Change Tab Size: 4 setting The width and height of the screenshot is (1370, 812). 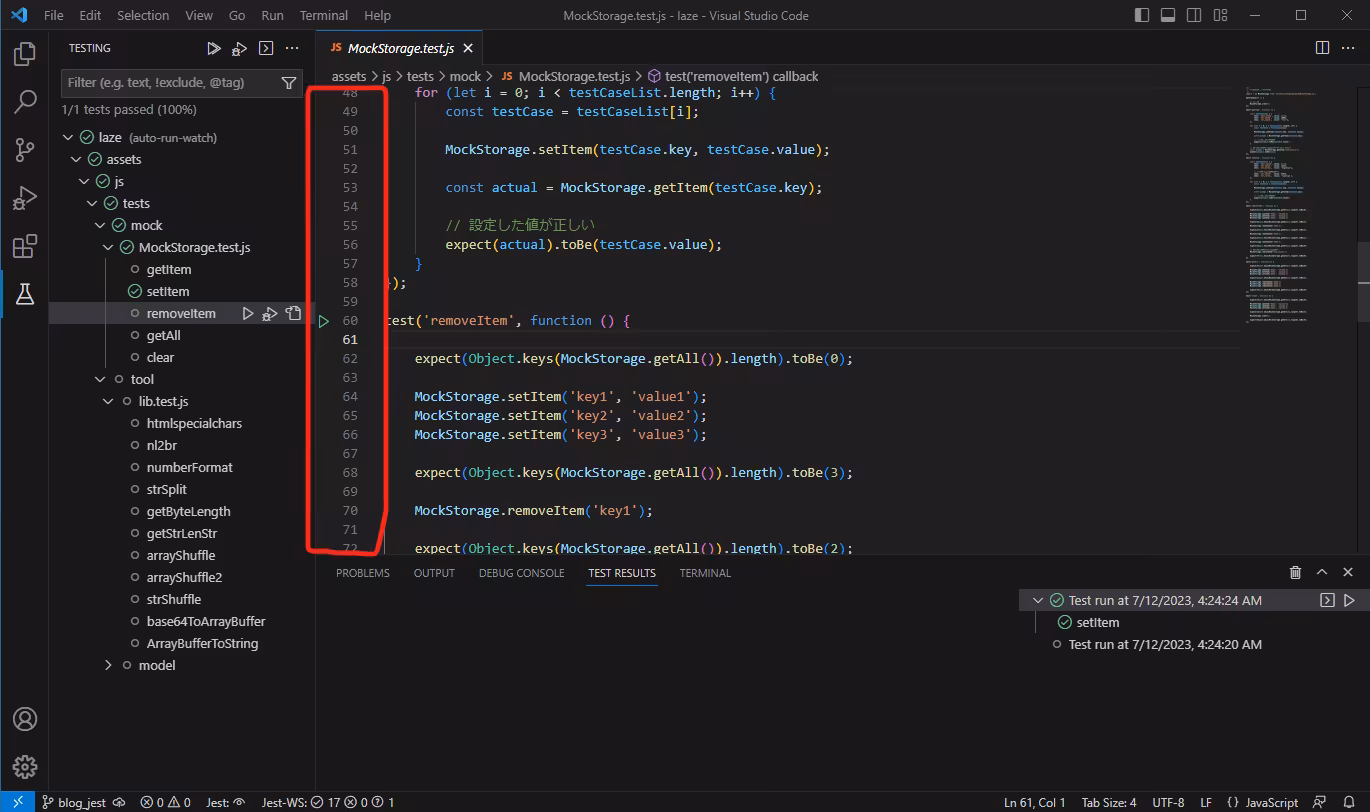point(1109,802)
